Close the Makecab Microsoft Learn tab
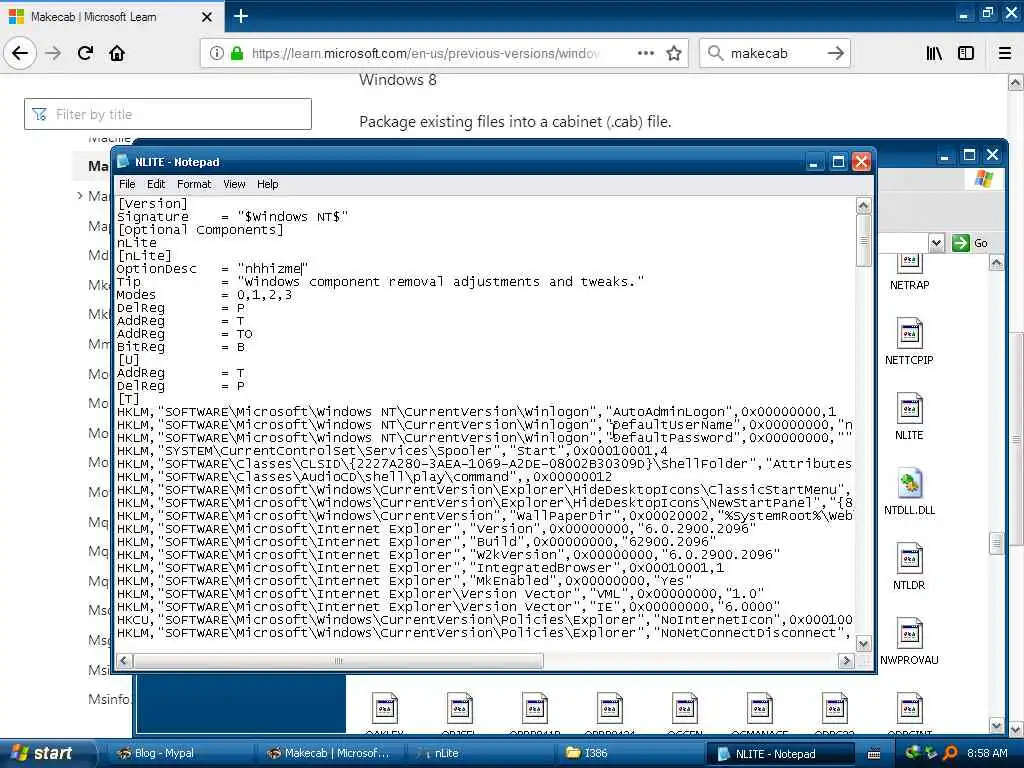 tap(206, 17)
